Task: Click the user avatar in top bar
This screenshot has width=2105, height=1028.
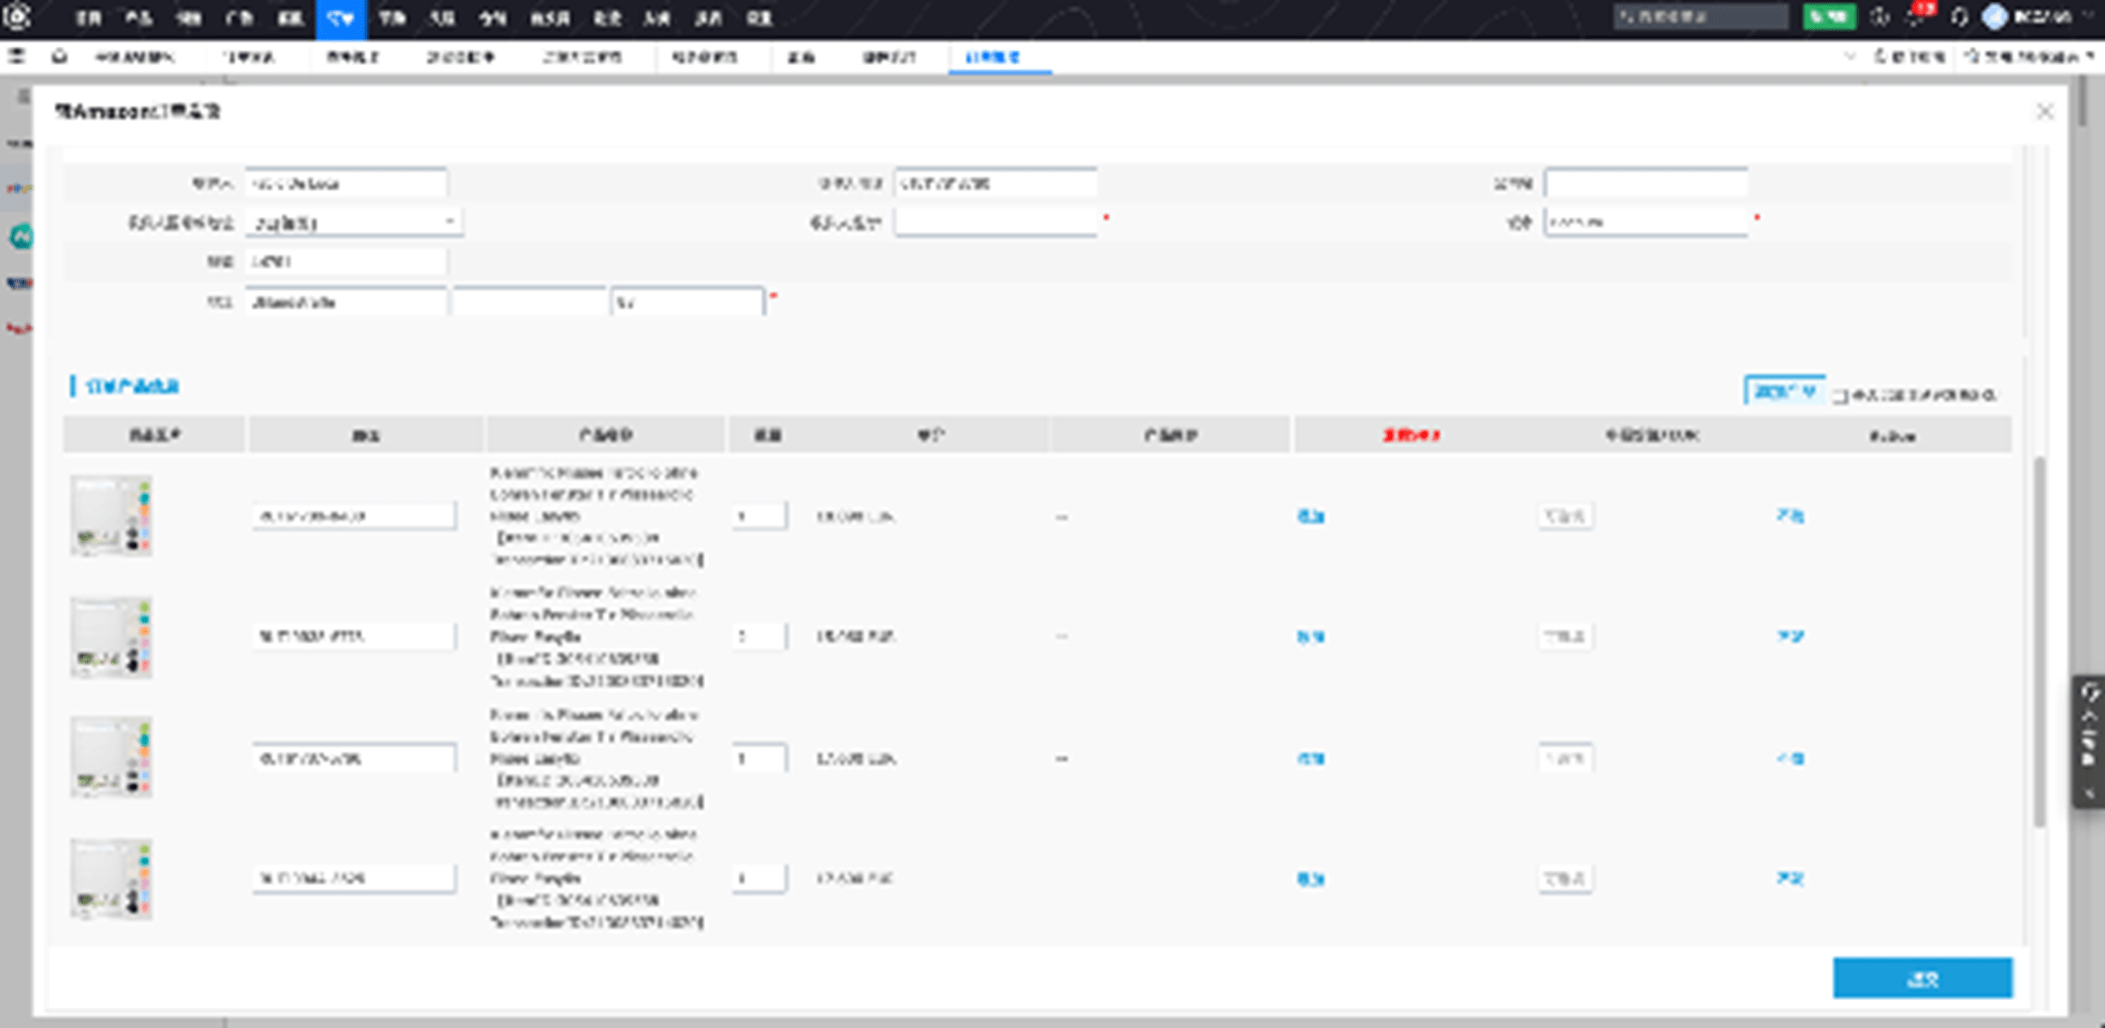Action: (x=1995, y=17)
